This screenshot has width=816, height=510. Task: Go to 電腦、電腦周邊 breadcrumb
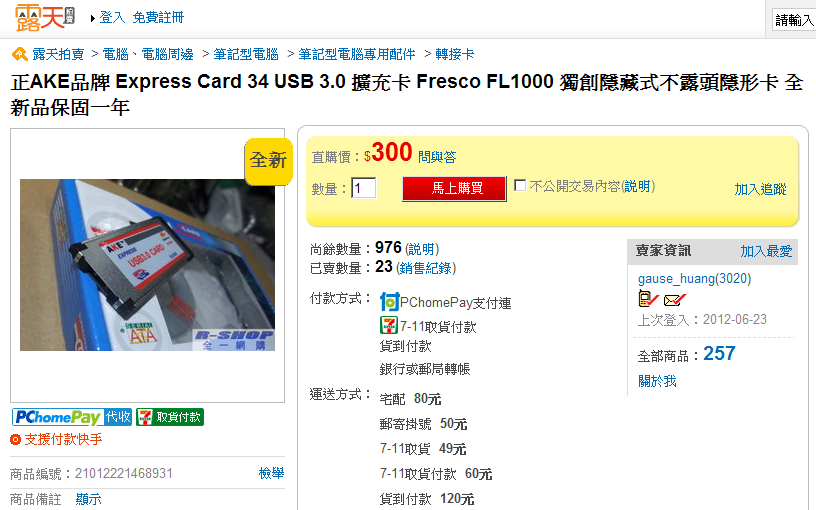148,54
